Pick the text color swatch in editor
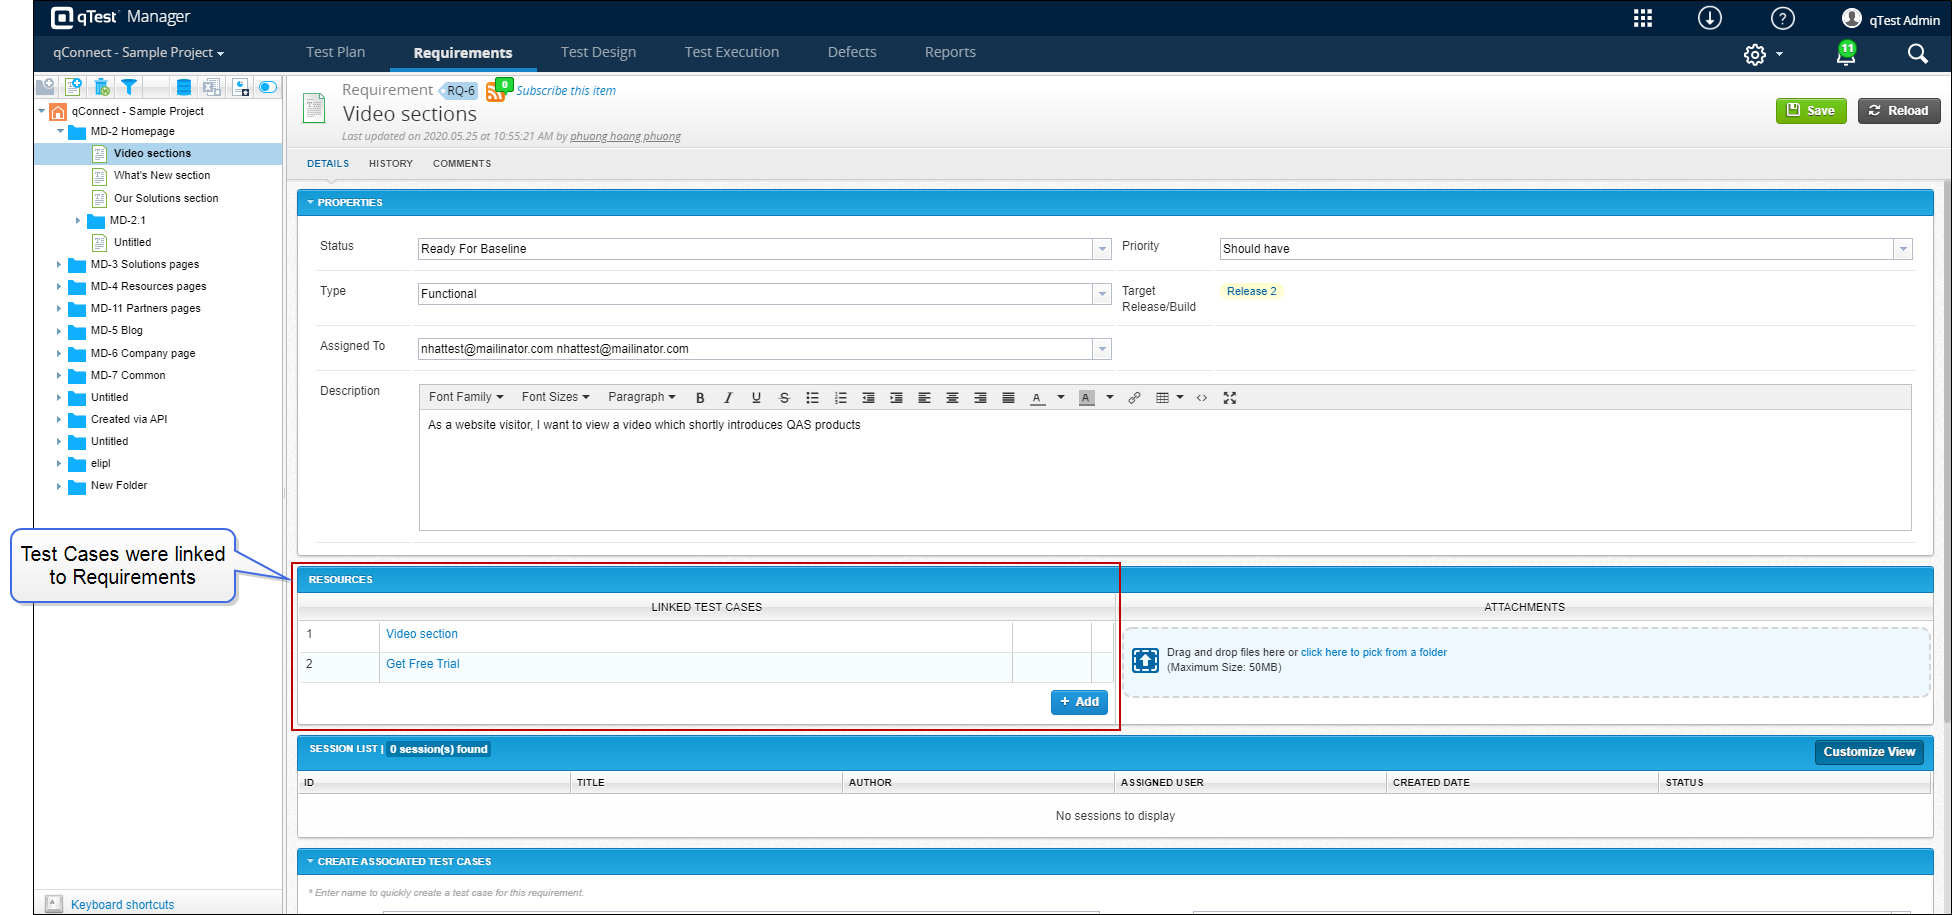 coord(1037,398)
